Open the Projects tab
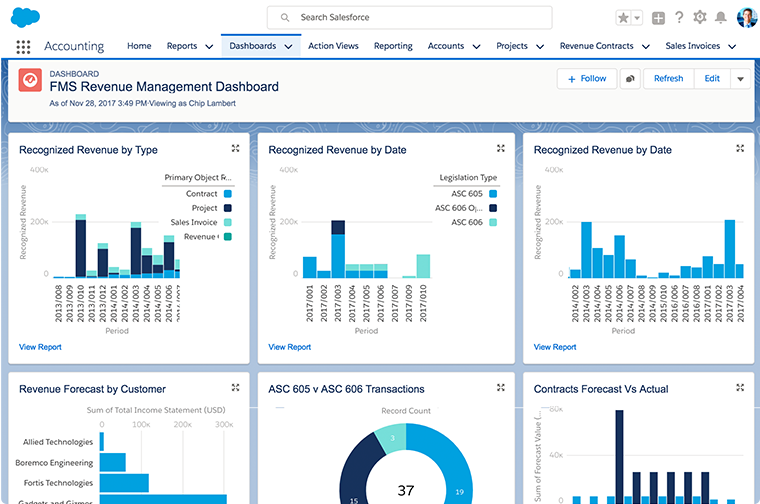Image resolution: width=760 pixels, height=504 pixels. [512, 46]
